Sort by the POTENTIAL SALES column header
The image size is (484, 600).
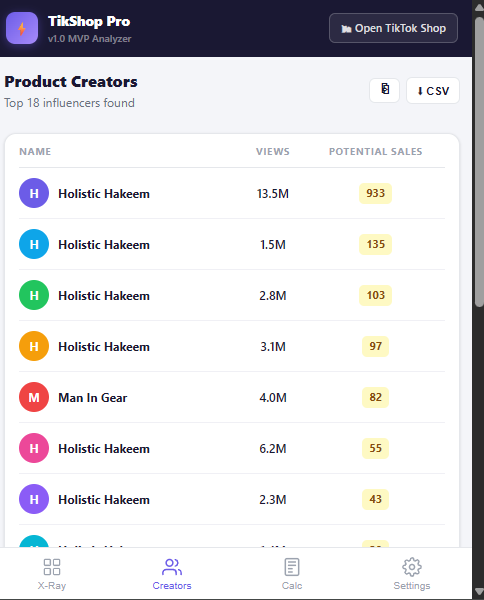pos(376,152)
